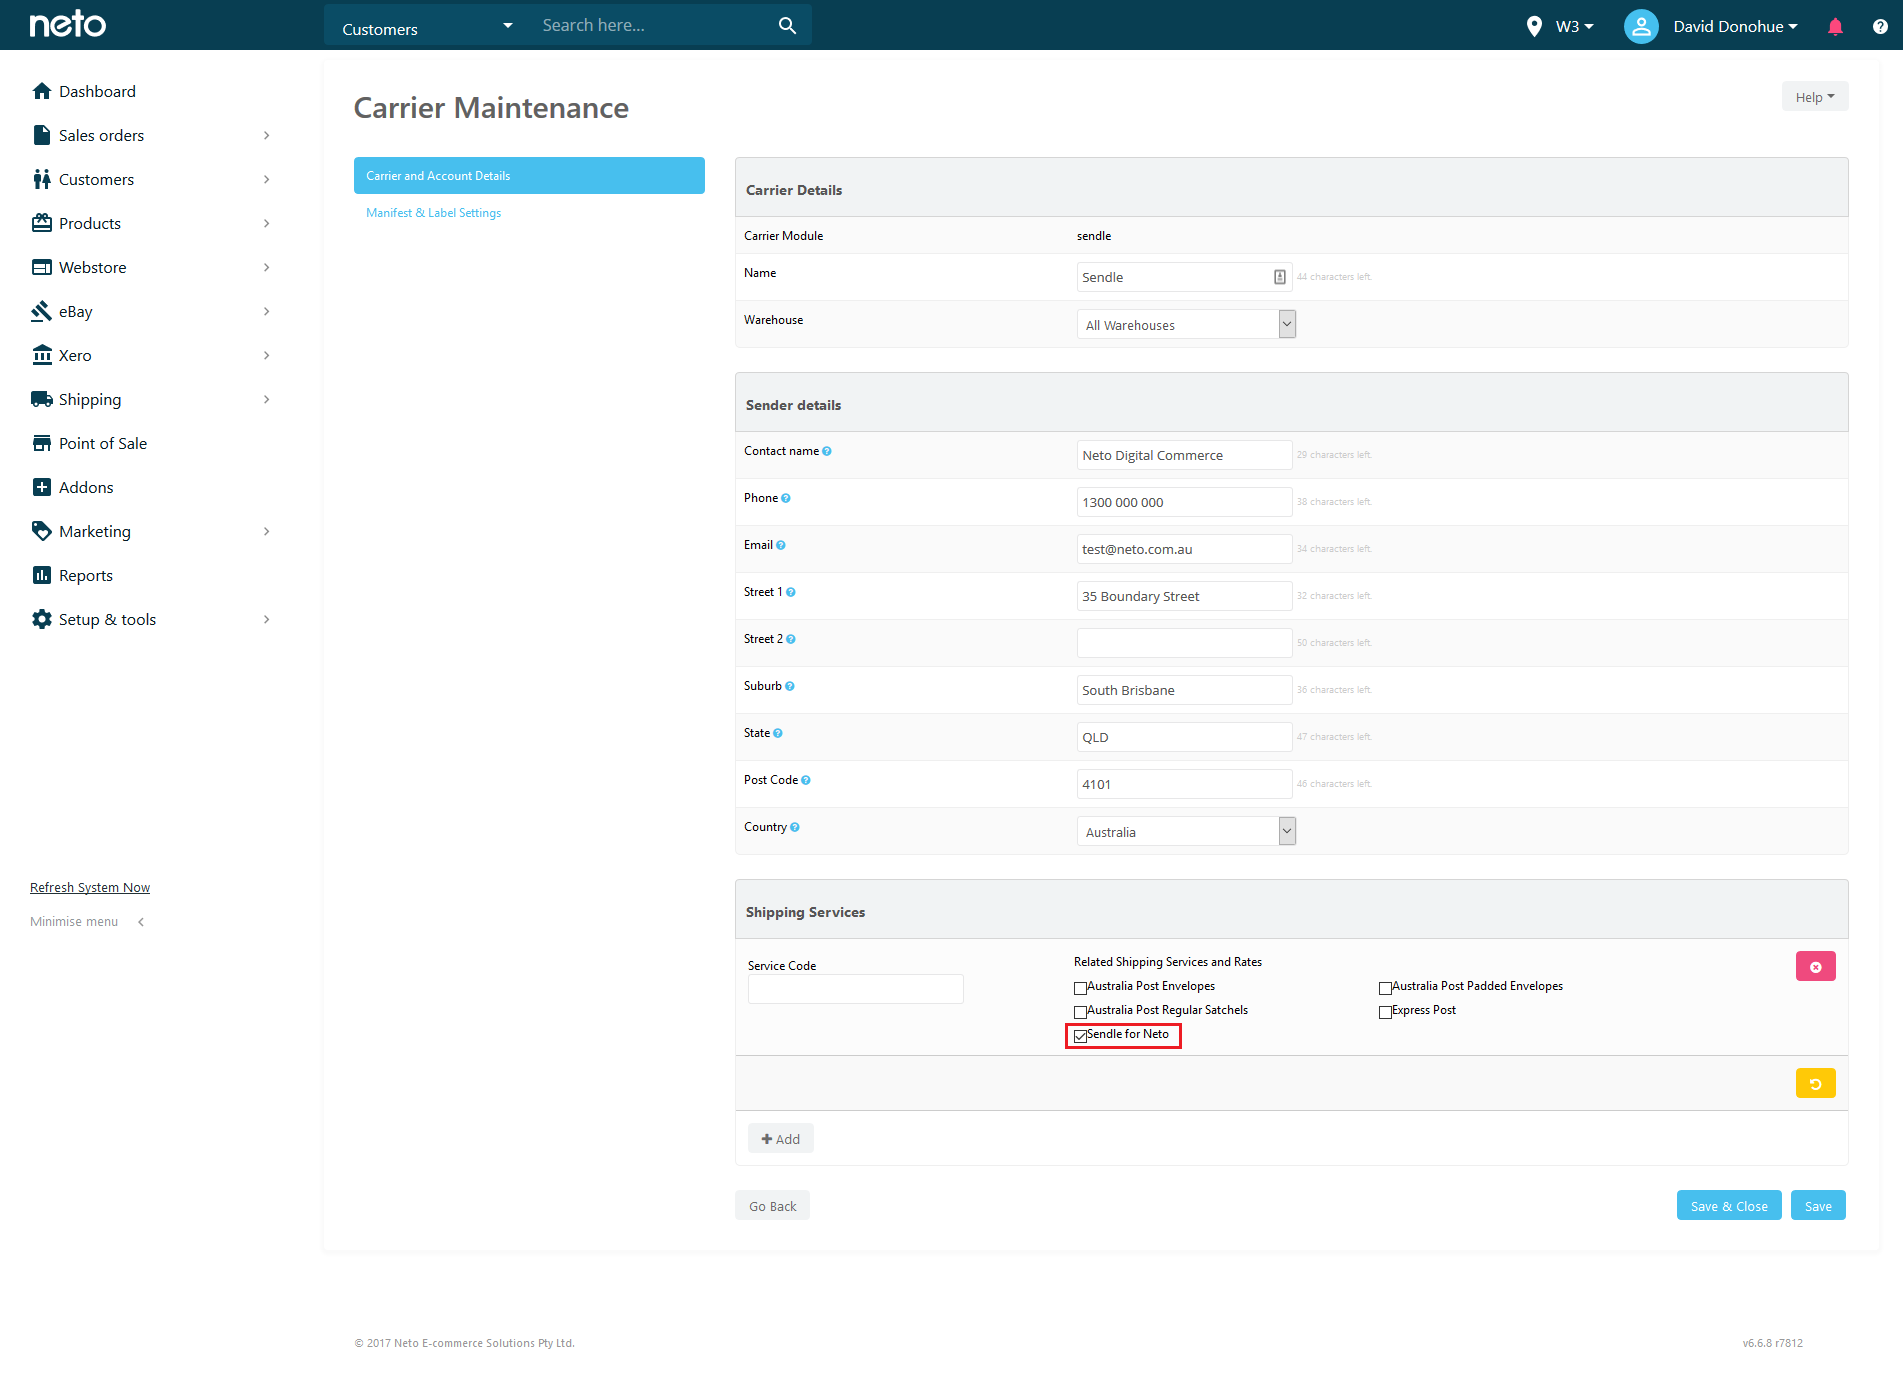This screenshot has height=1382, width=1903.
Task: Click the Webstore window icon
Action: point(42,267)
